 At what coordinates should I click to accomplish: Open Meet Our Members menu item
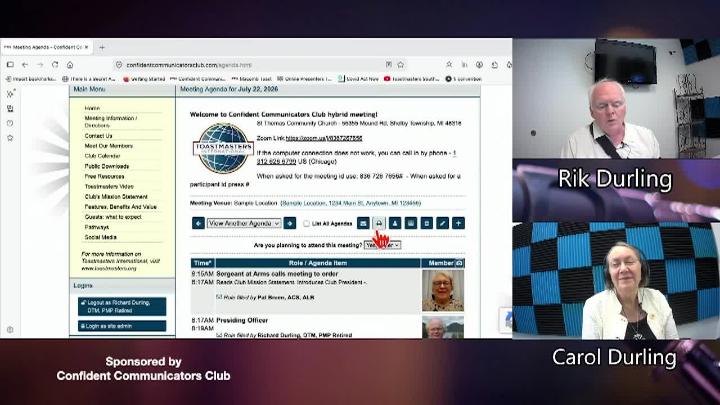[108, 146]
